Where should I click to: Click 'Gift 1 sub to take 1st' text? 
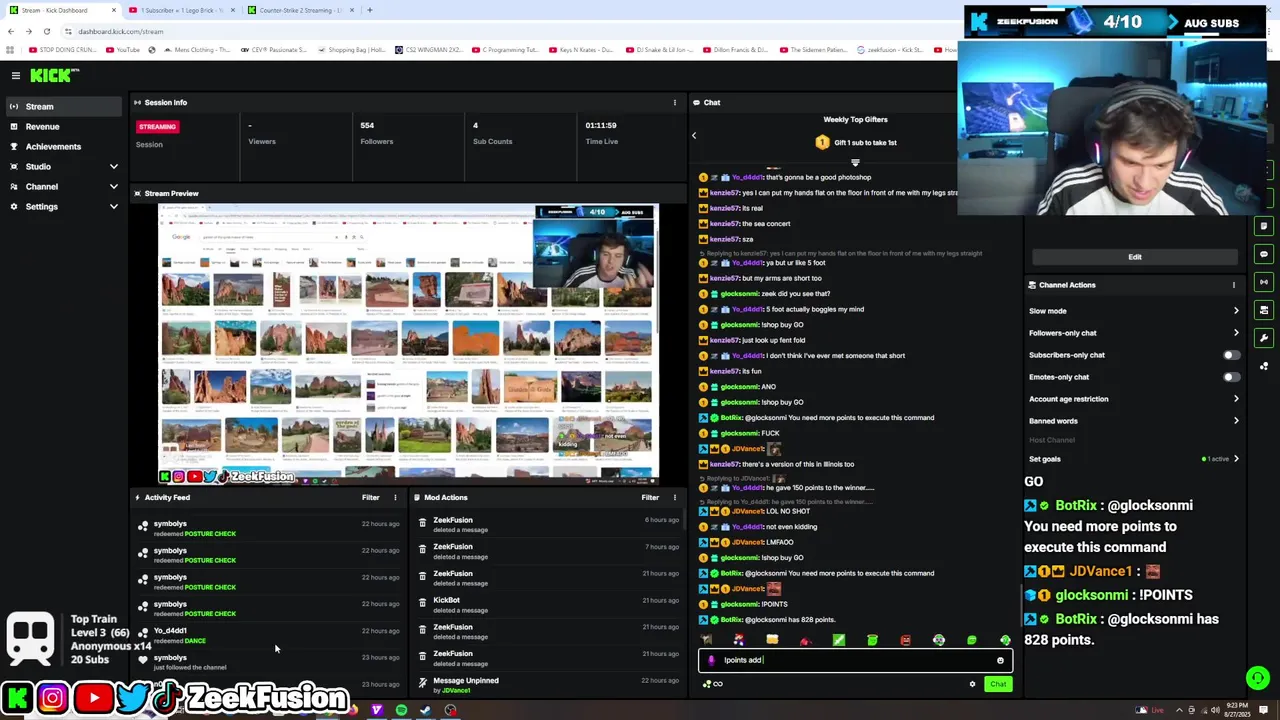point(865,142)
